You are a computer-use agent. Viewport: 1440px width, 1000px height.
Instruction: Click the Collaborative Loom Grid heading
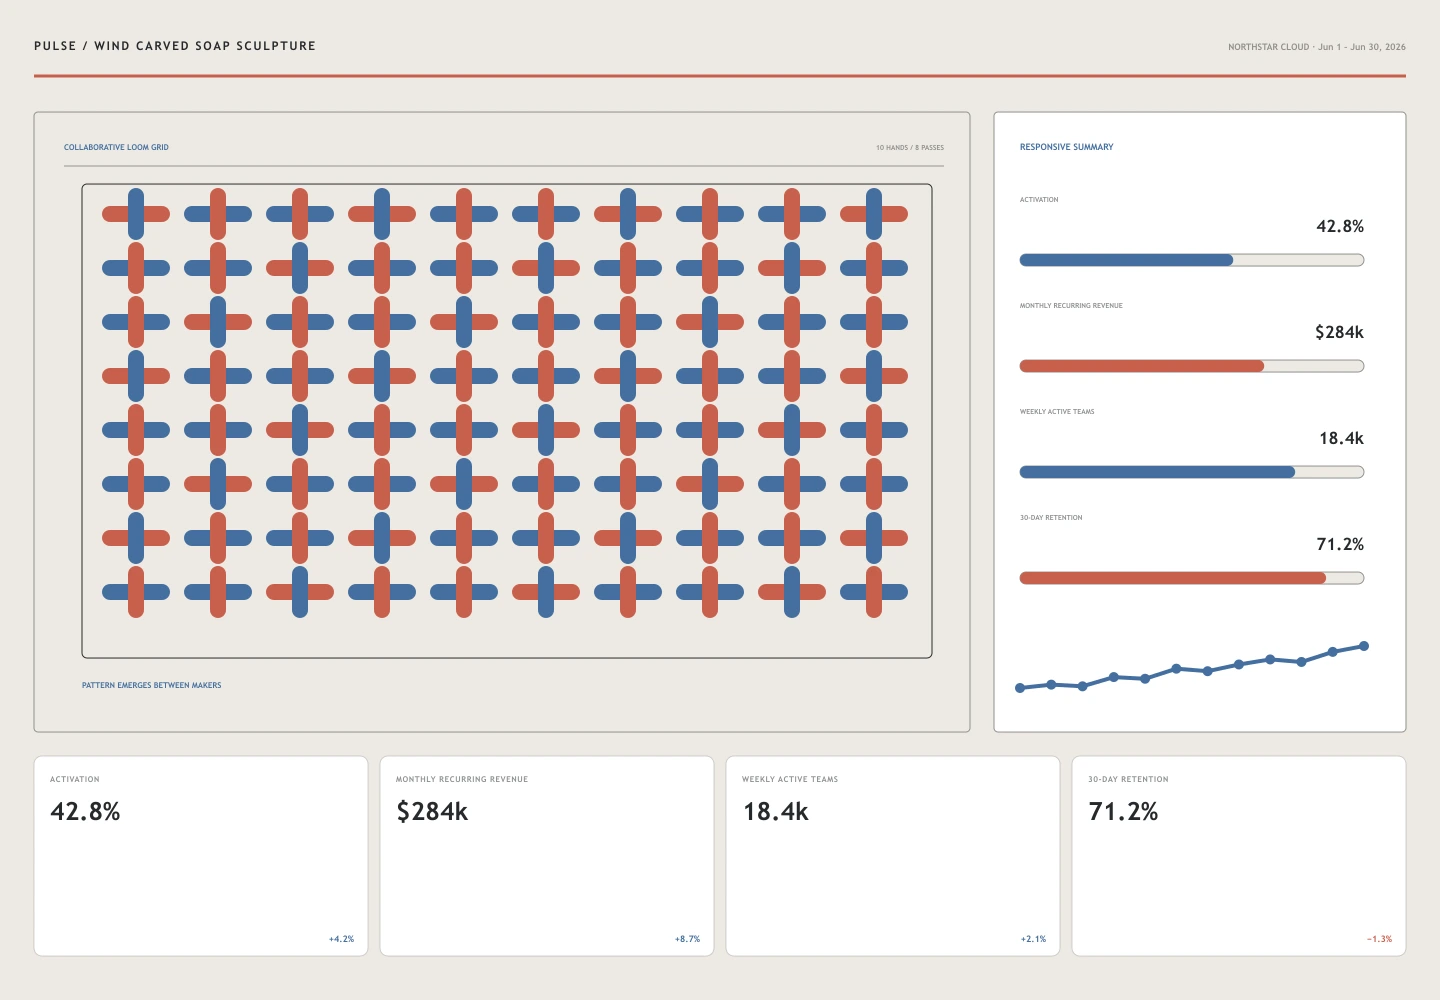(116, 147)
